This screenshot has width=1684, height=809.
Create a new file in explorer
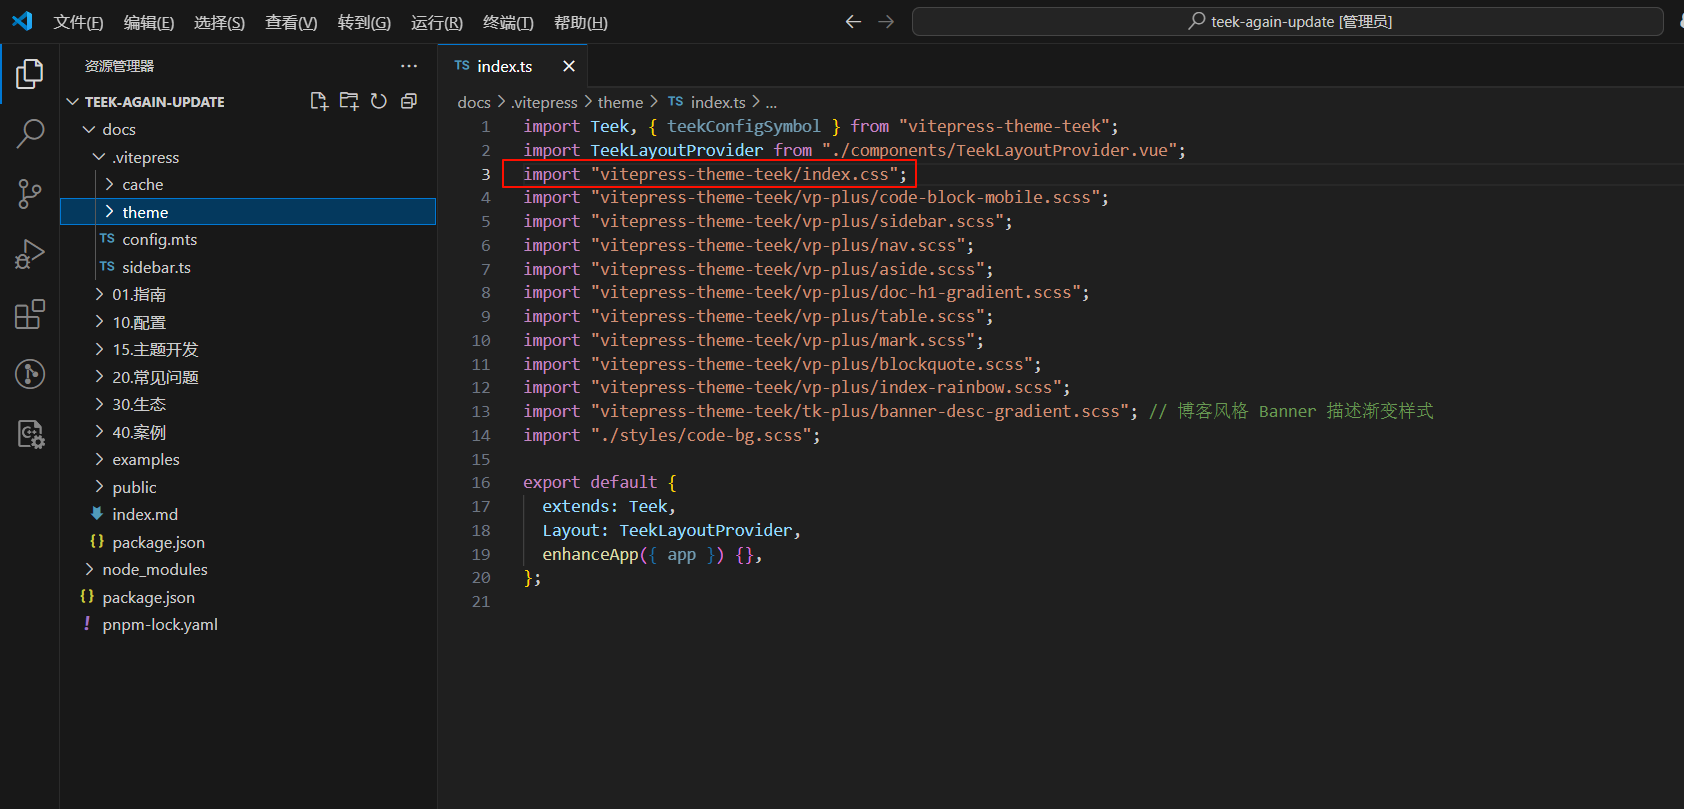(319, 101)
